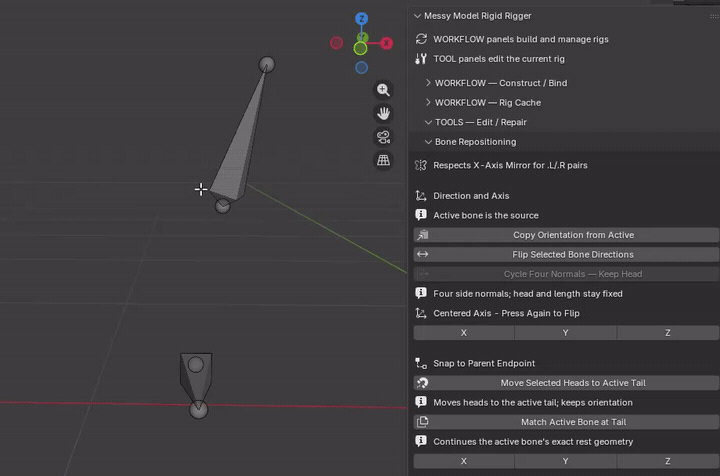This screenshot has width=720, height=476.
Task: Click X under Continues the active bone's geometry
Action: 464,461
